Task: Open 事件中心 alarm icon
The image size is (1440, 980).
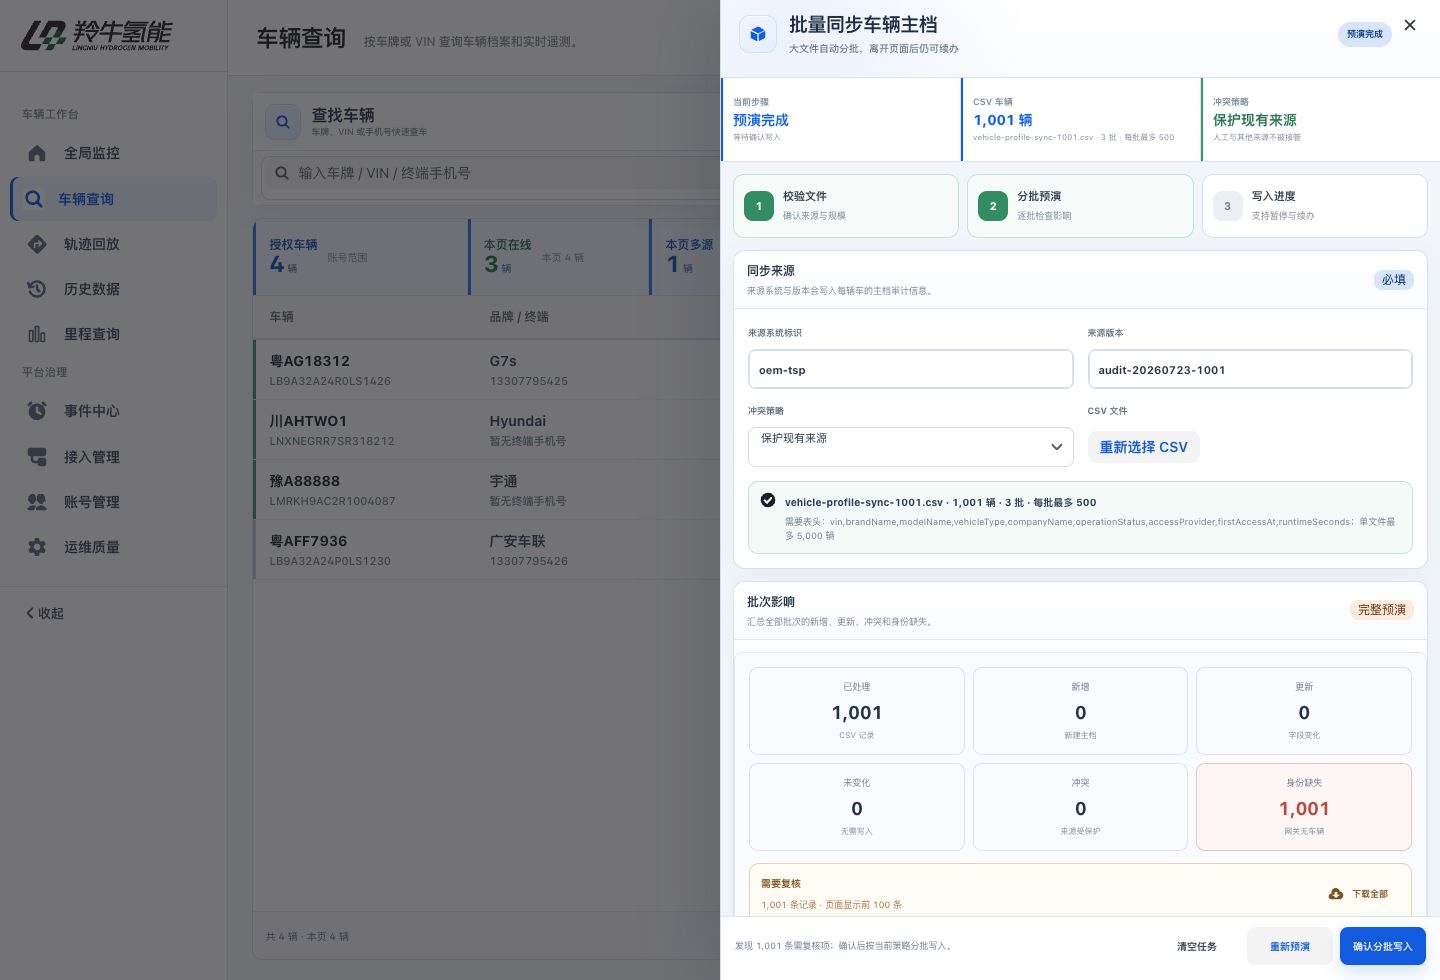Action: [x=37, y=411]
